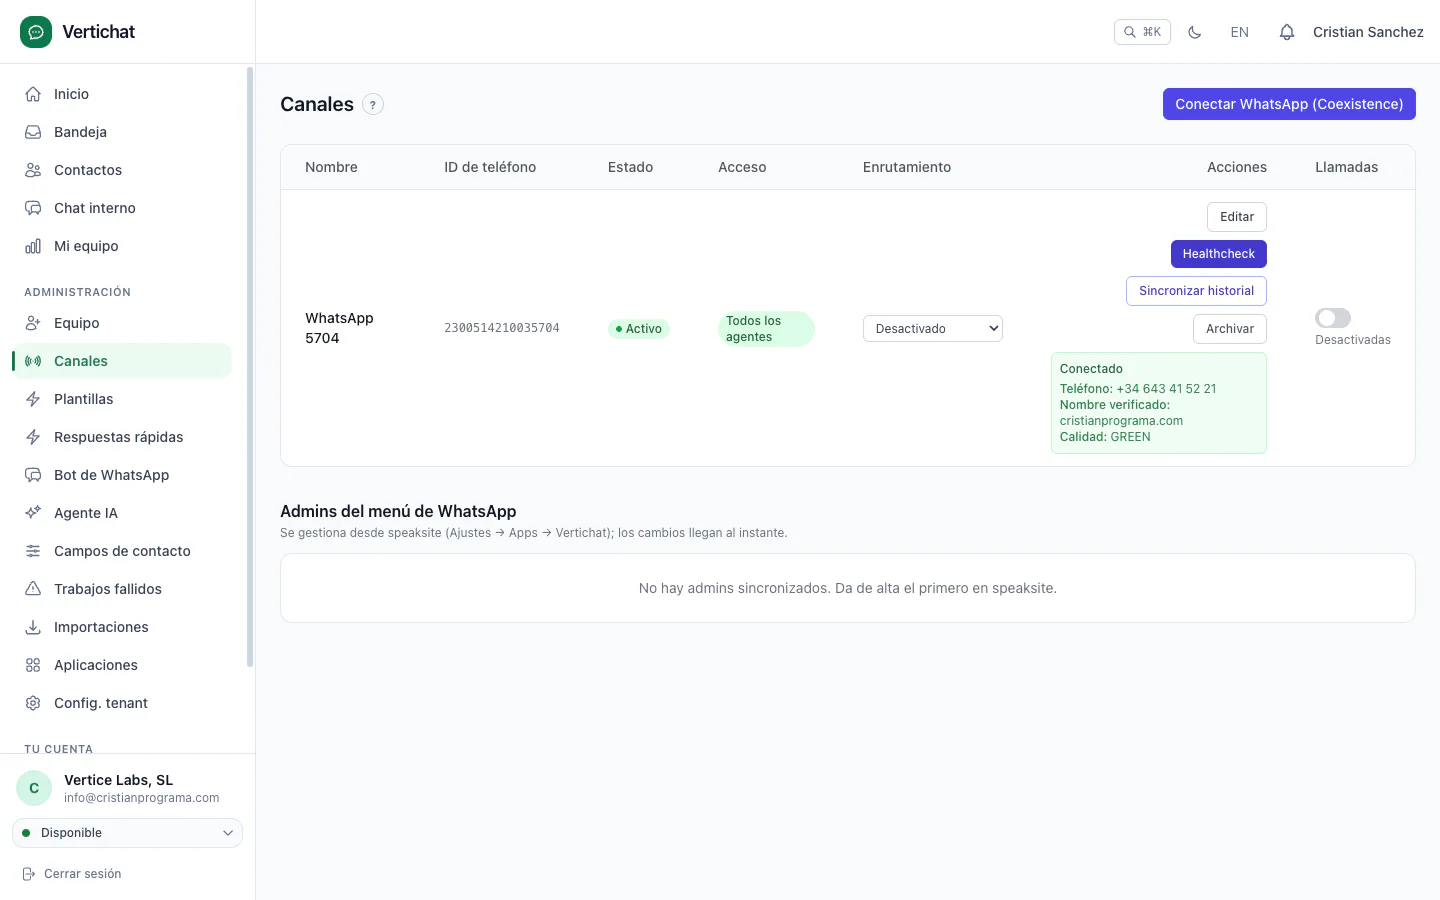The width and height of the screenshot is (1440, 900).
Task: Click phone ID 2300514210035704
Action: (x=502, y=328)
